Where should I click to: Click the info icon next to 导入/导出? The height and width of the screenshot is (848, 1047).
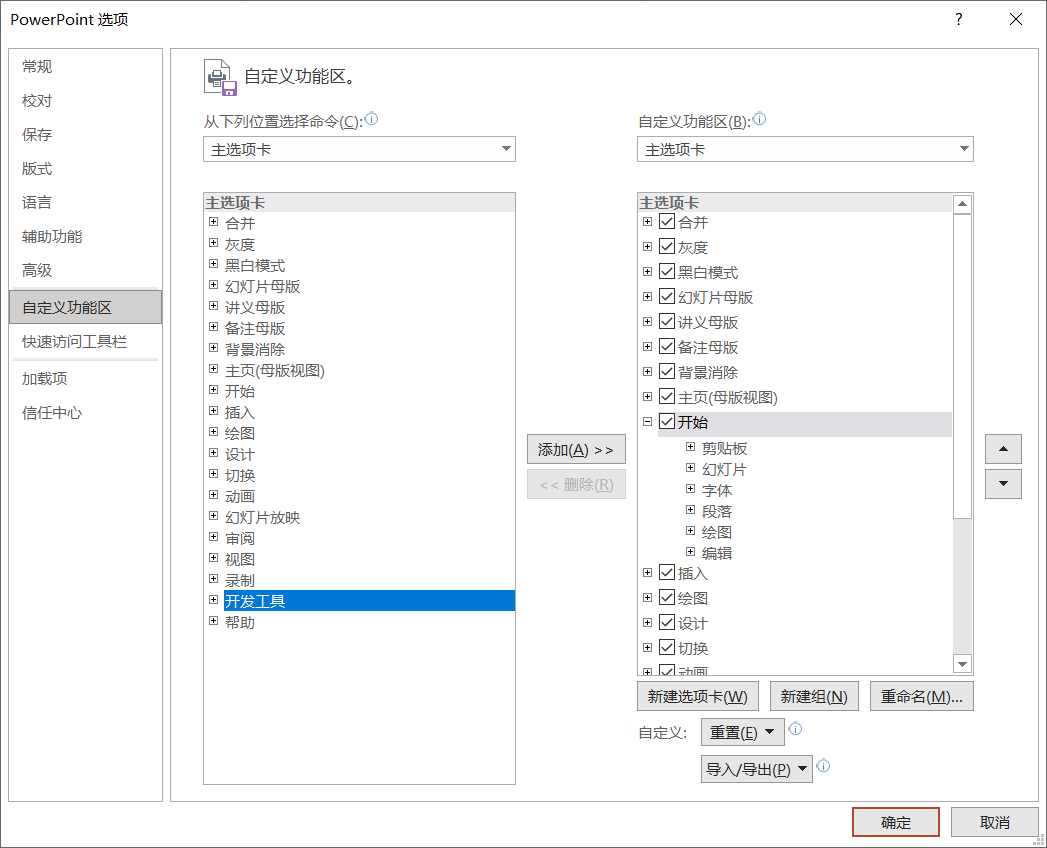coord(823,765)
